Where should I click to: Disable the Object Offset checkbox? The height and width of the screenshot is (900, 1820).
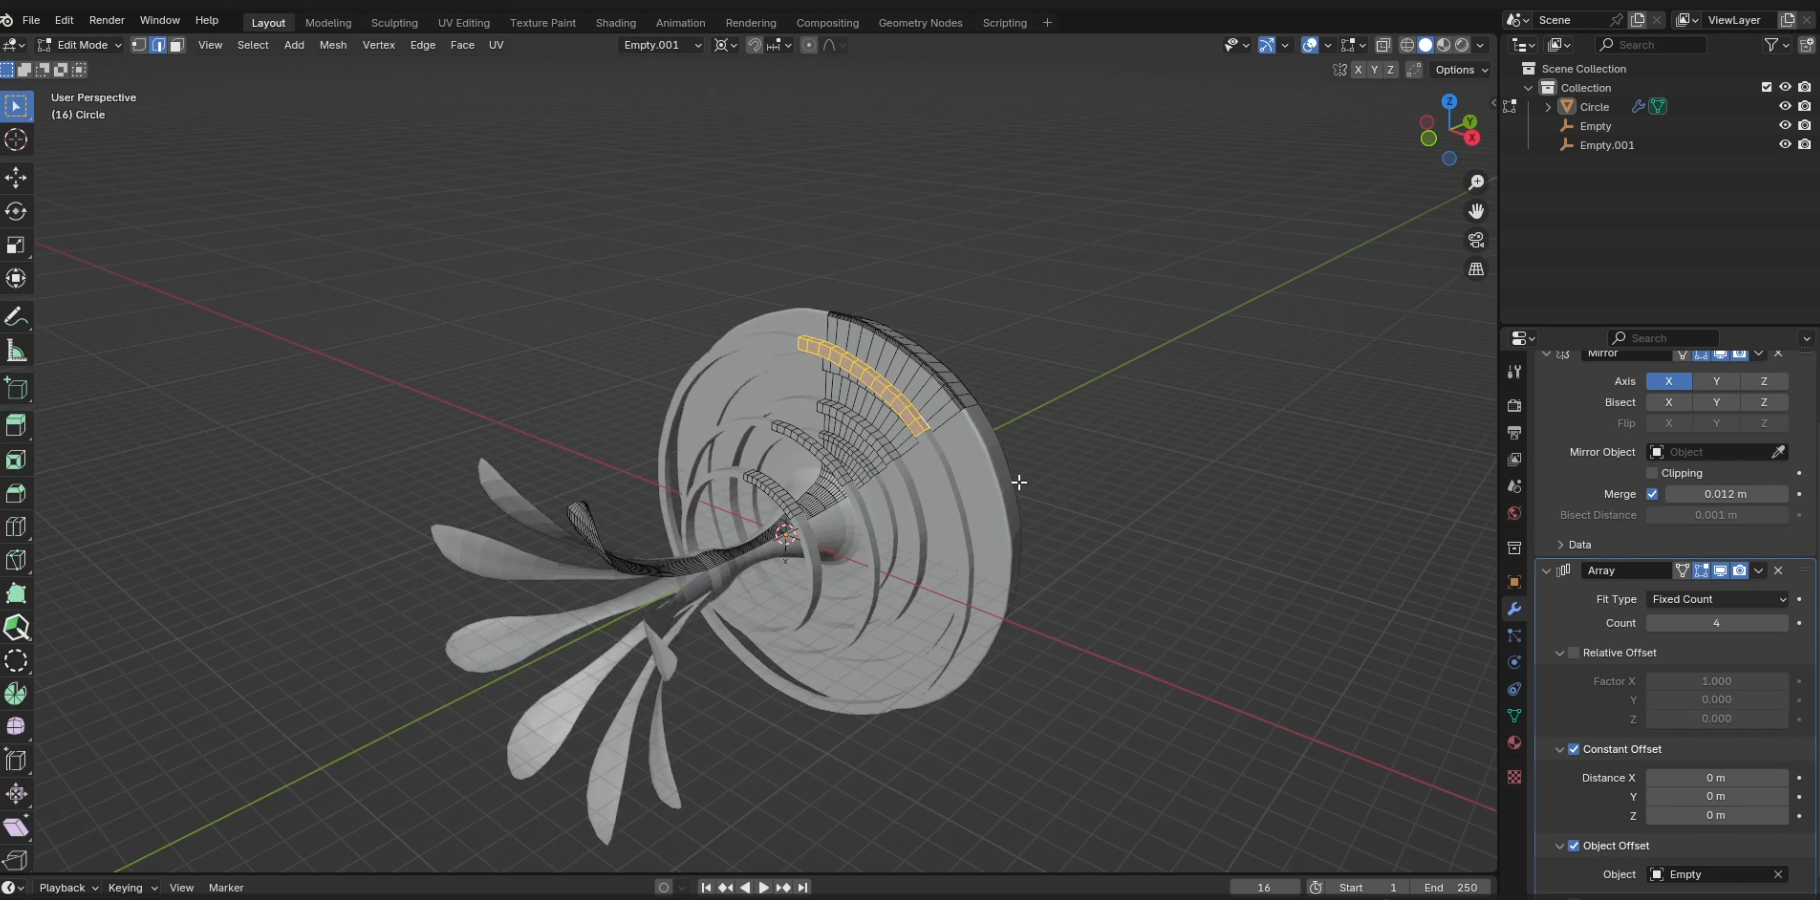[1573, 846]
